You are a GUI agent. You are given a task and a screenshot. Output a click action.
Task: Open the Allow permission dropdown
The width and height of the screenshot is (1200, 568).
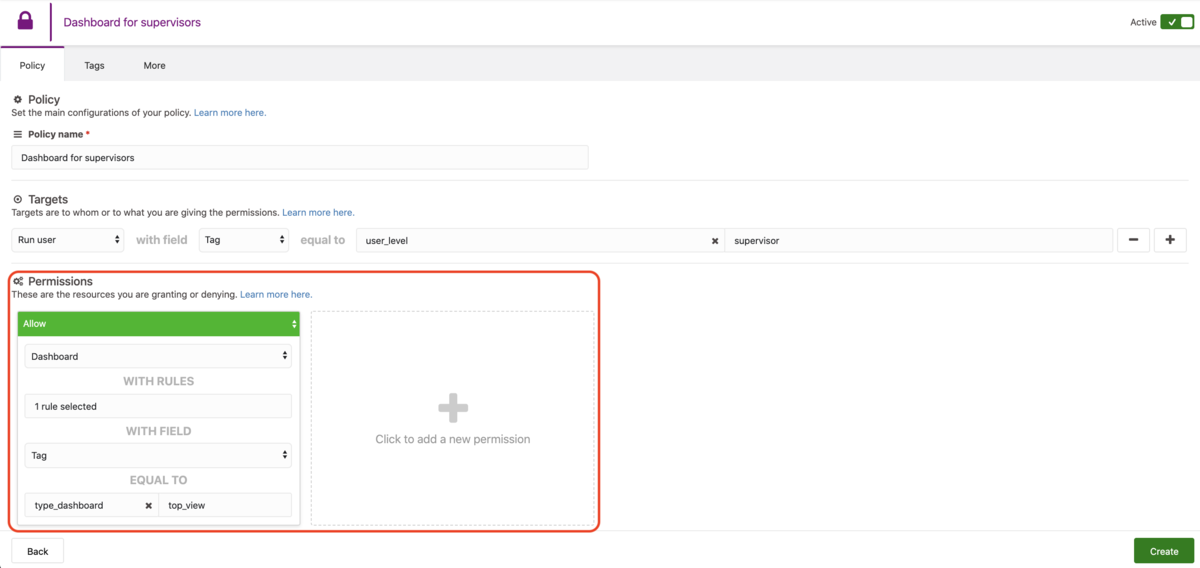[158, 323]
